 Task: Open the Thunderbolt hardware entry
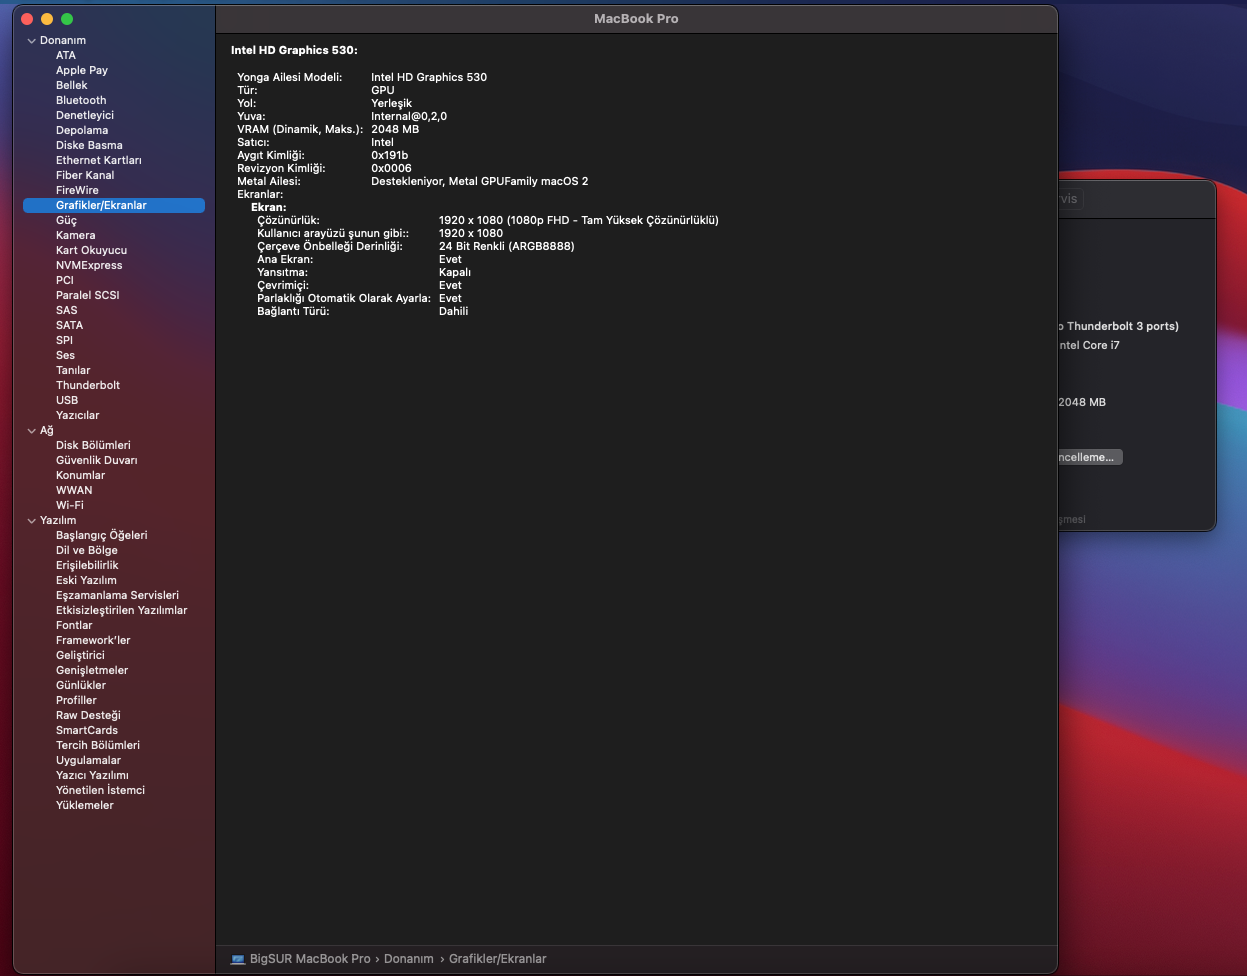coord(88,385)
